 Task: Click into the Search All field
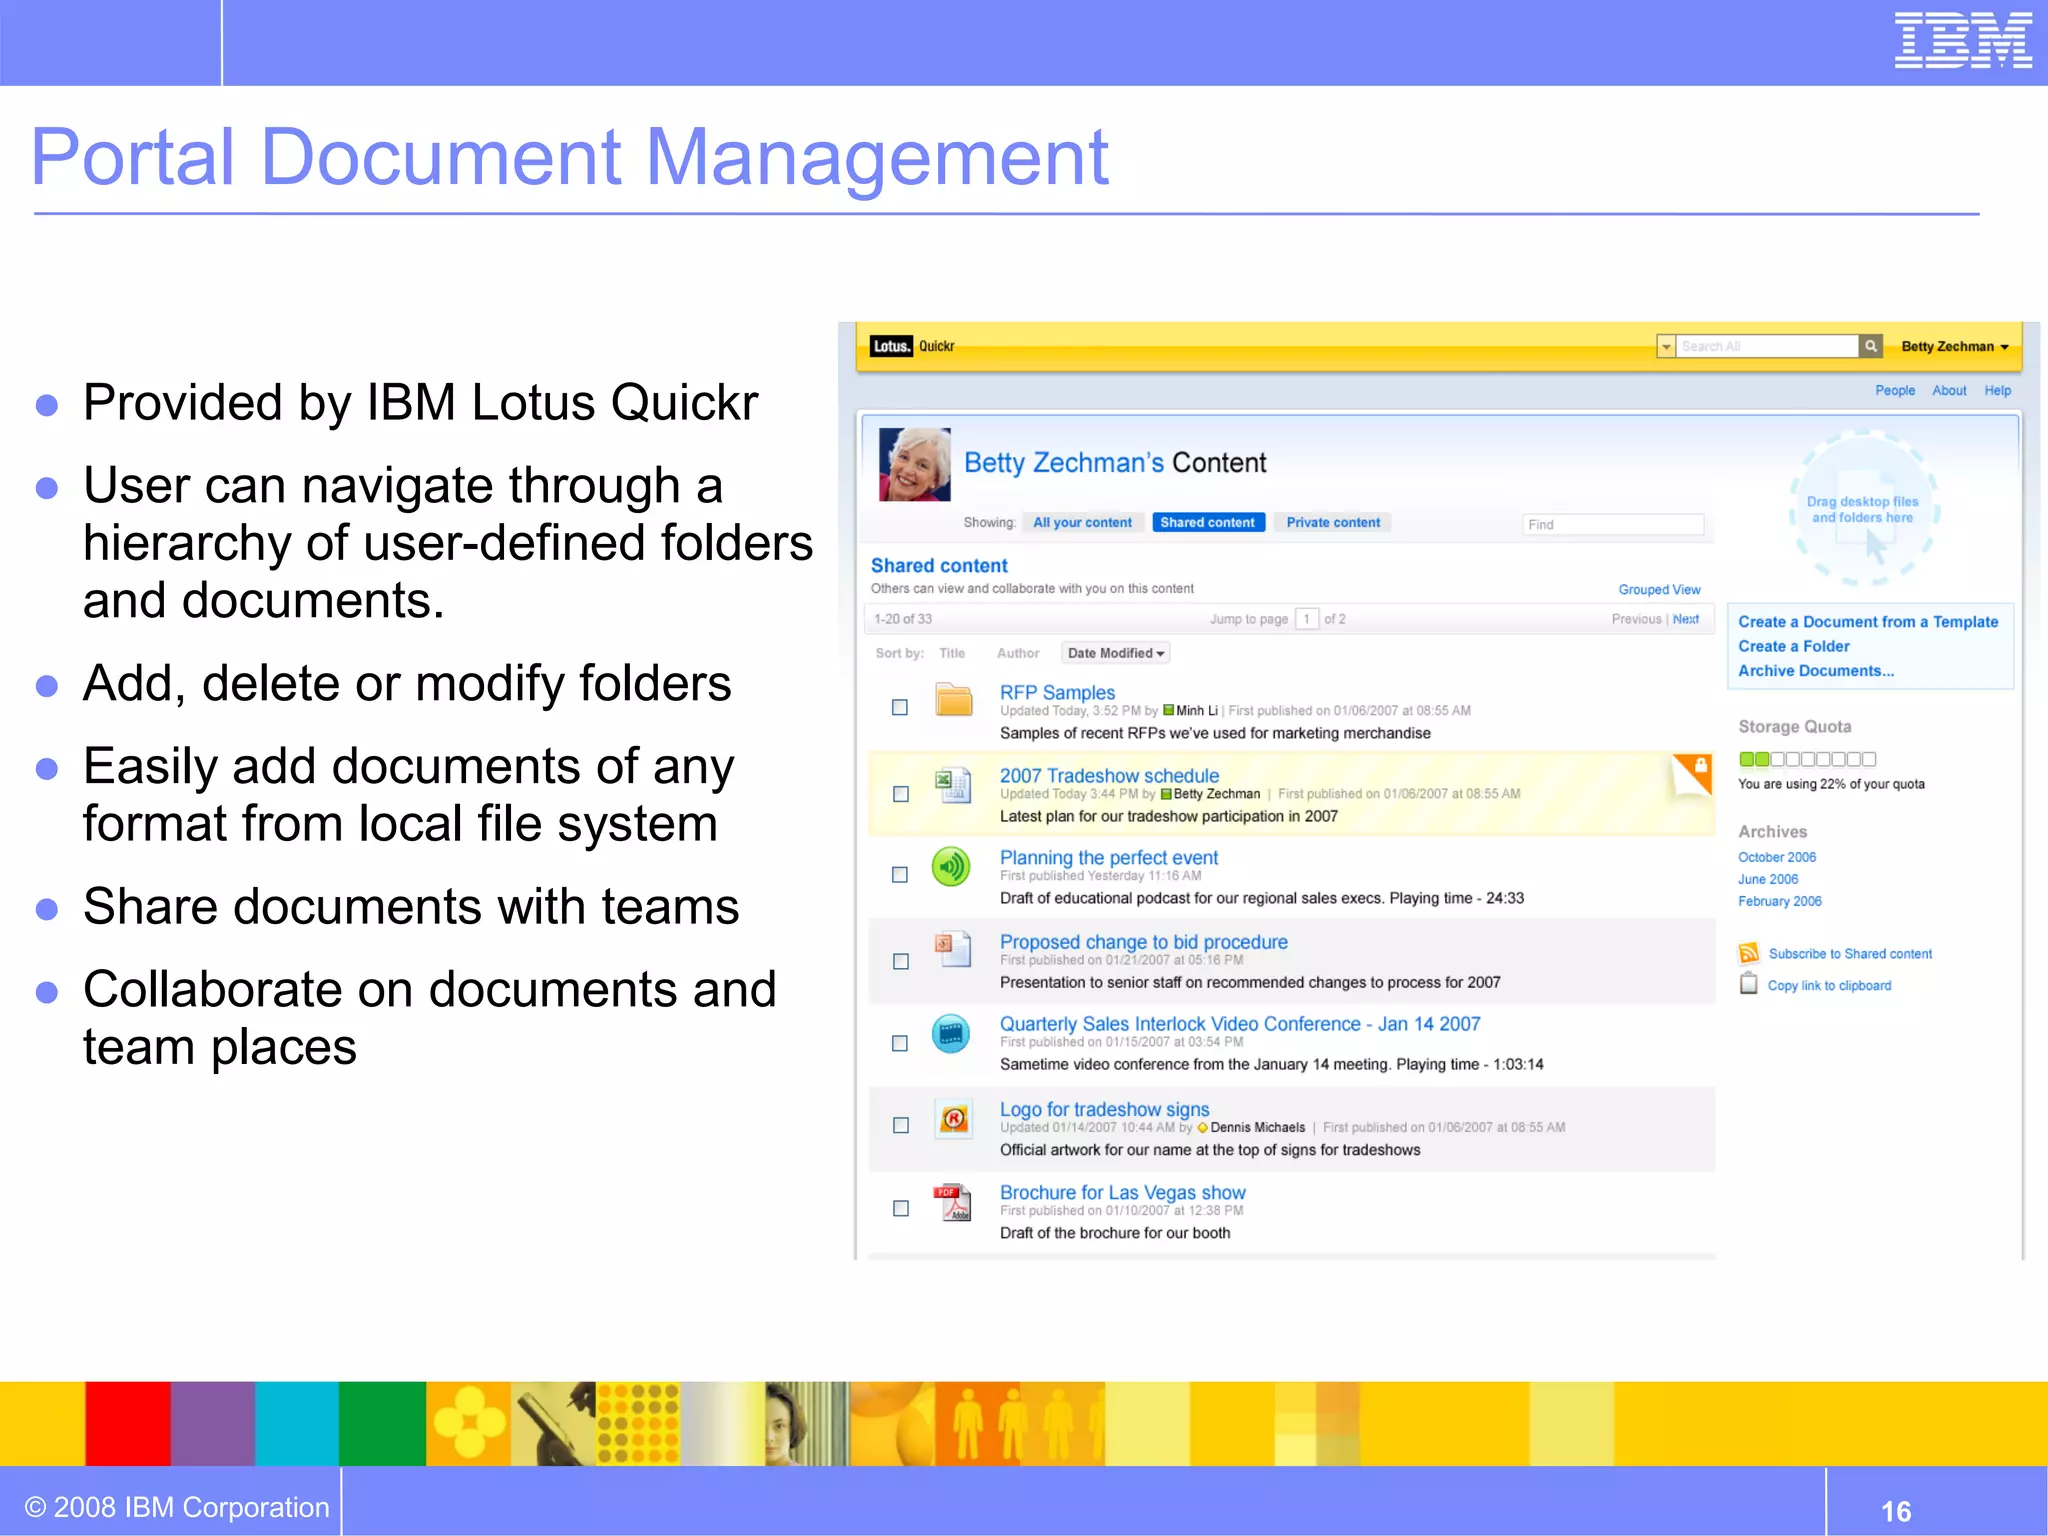[x=1767, y=346]
